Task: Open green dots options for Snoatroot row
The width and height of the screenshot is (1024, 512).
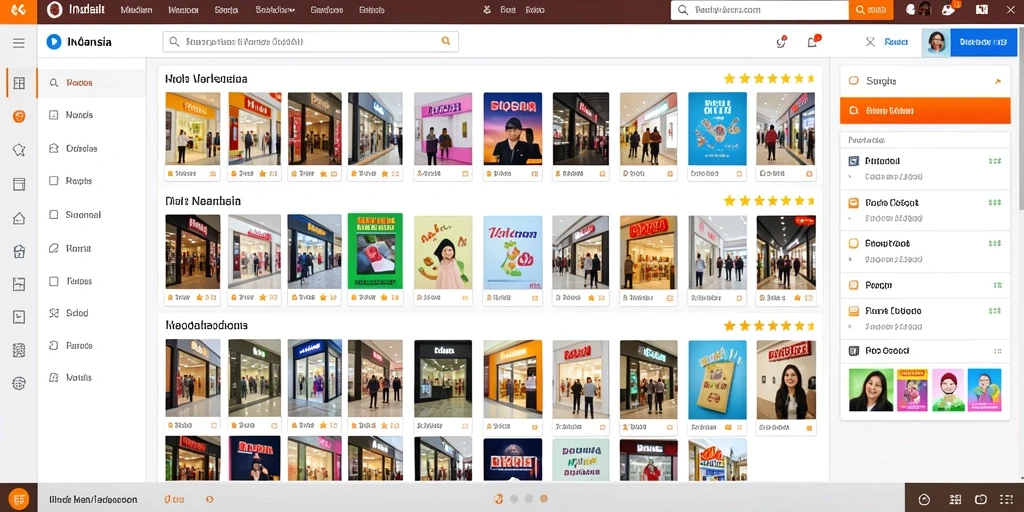Action: (995, 243)
